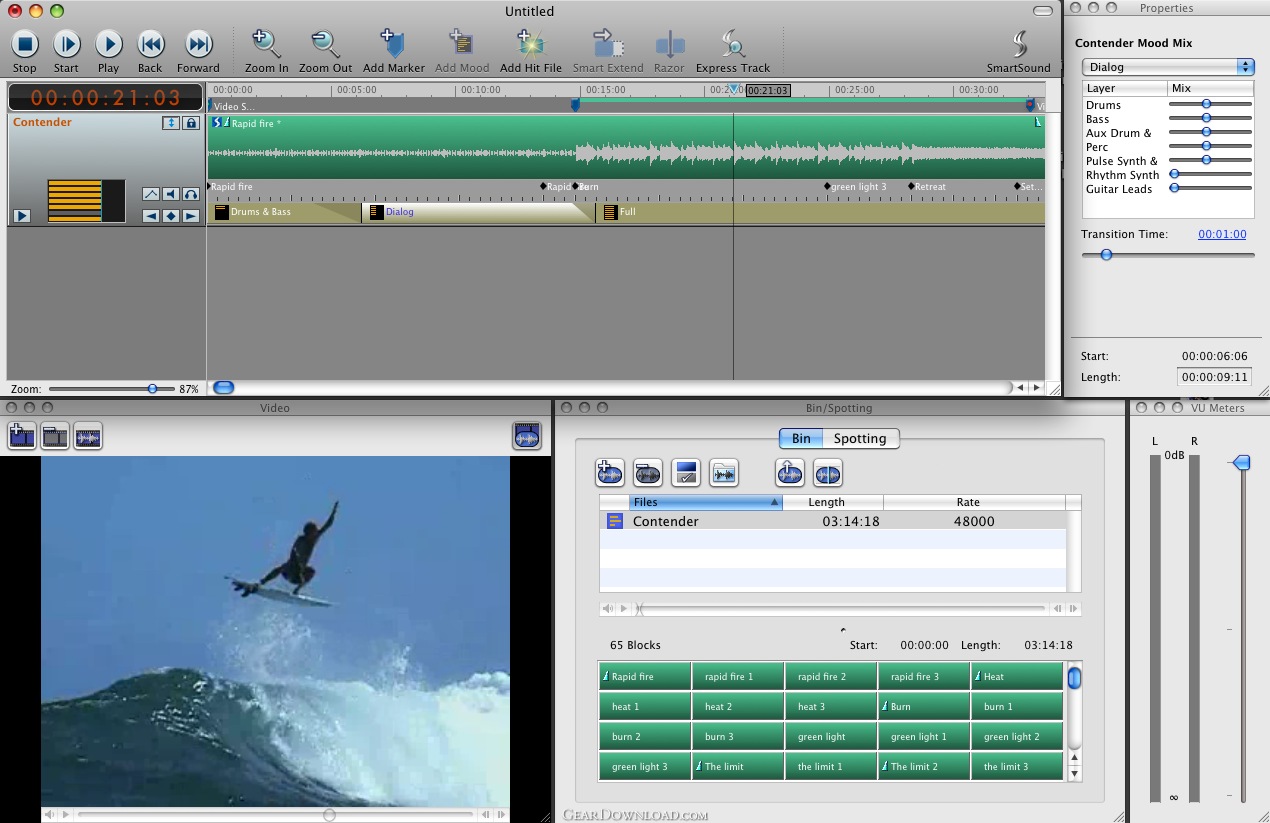Click the diamond keyframe button on Contender track
Screen dimensions: 1270x823
pyautogui.click(x=171, y=215)
